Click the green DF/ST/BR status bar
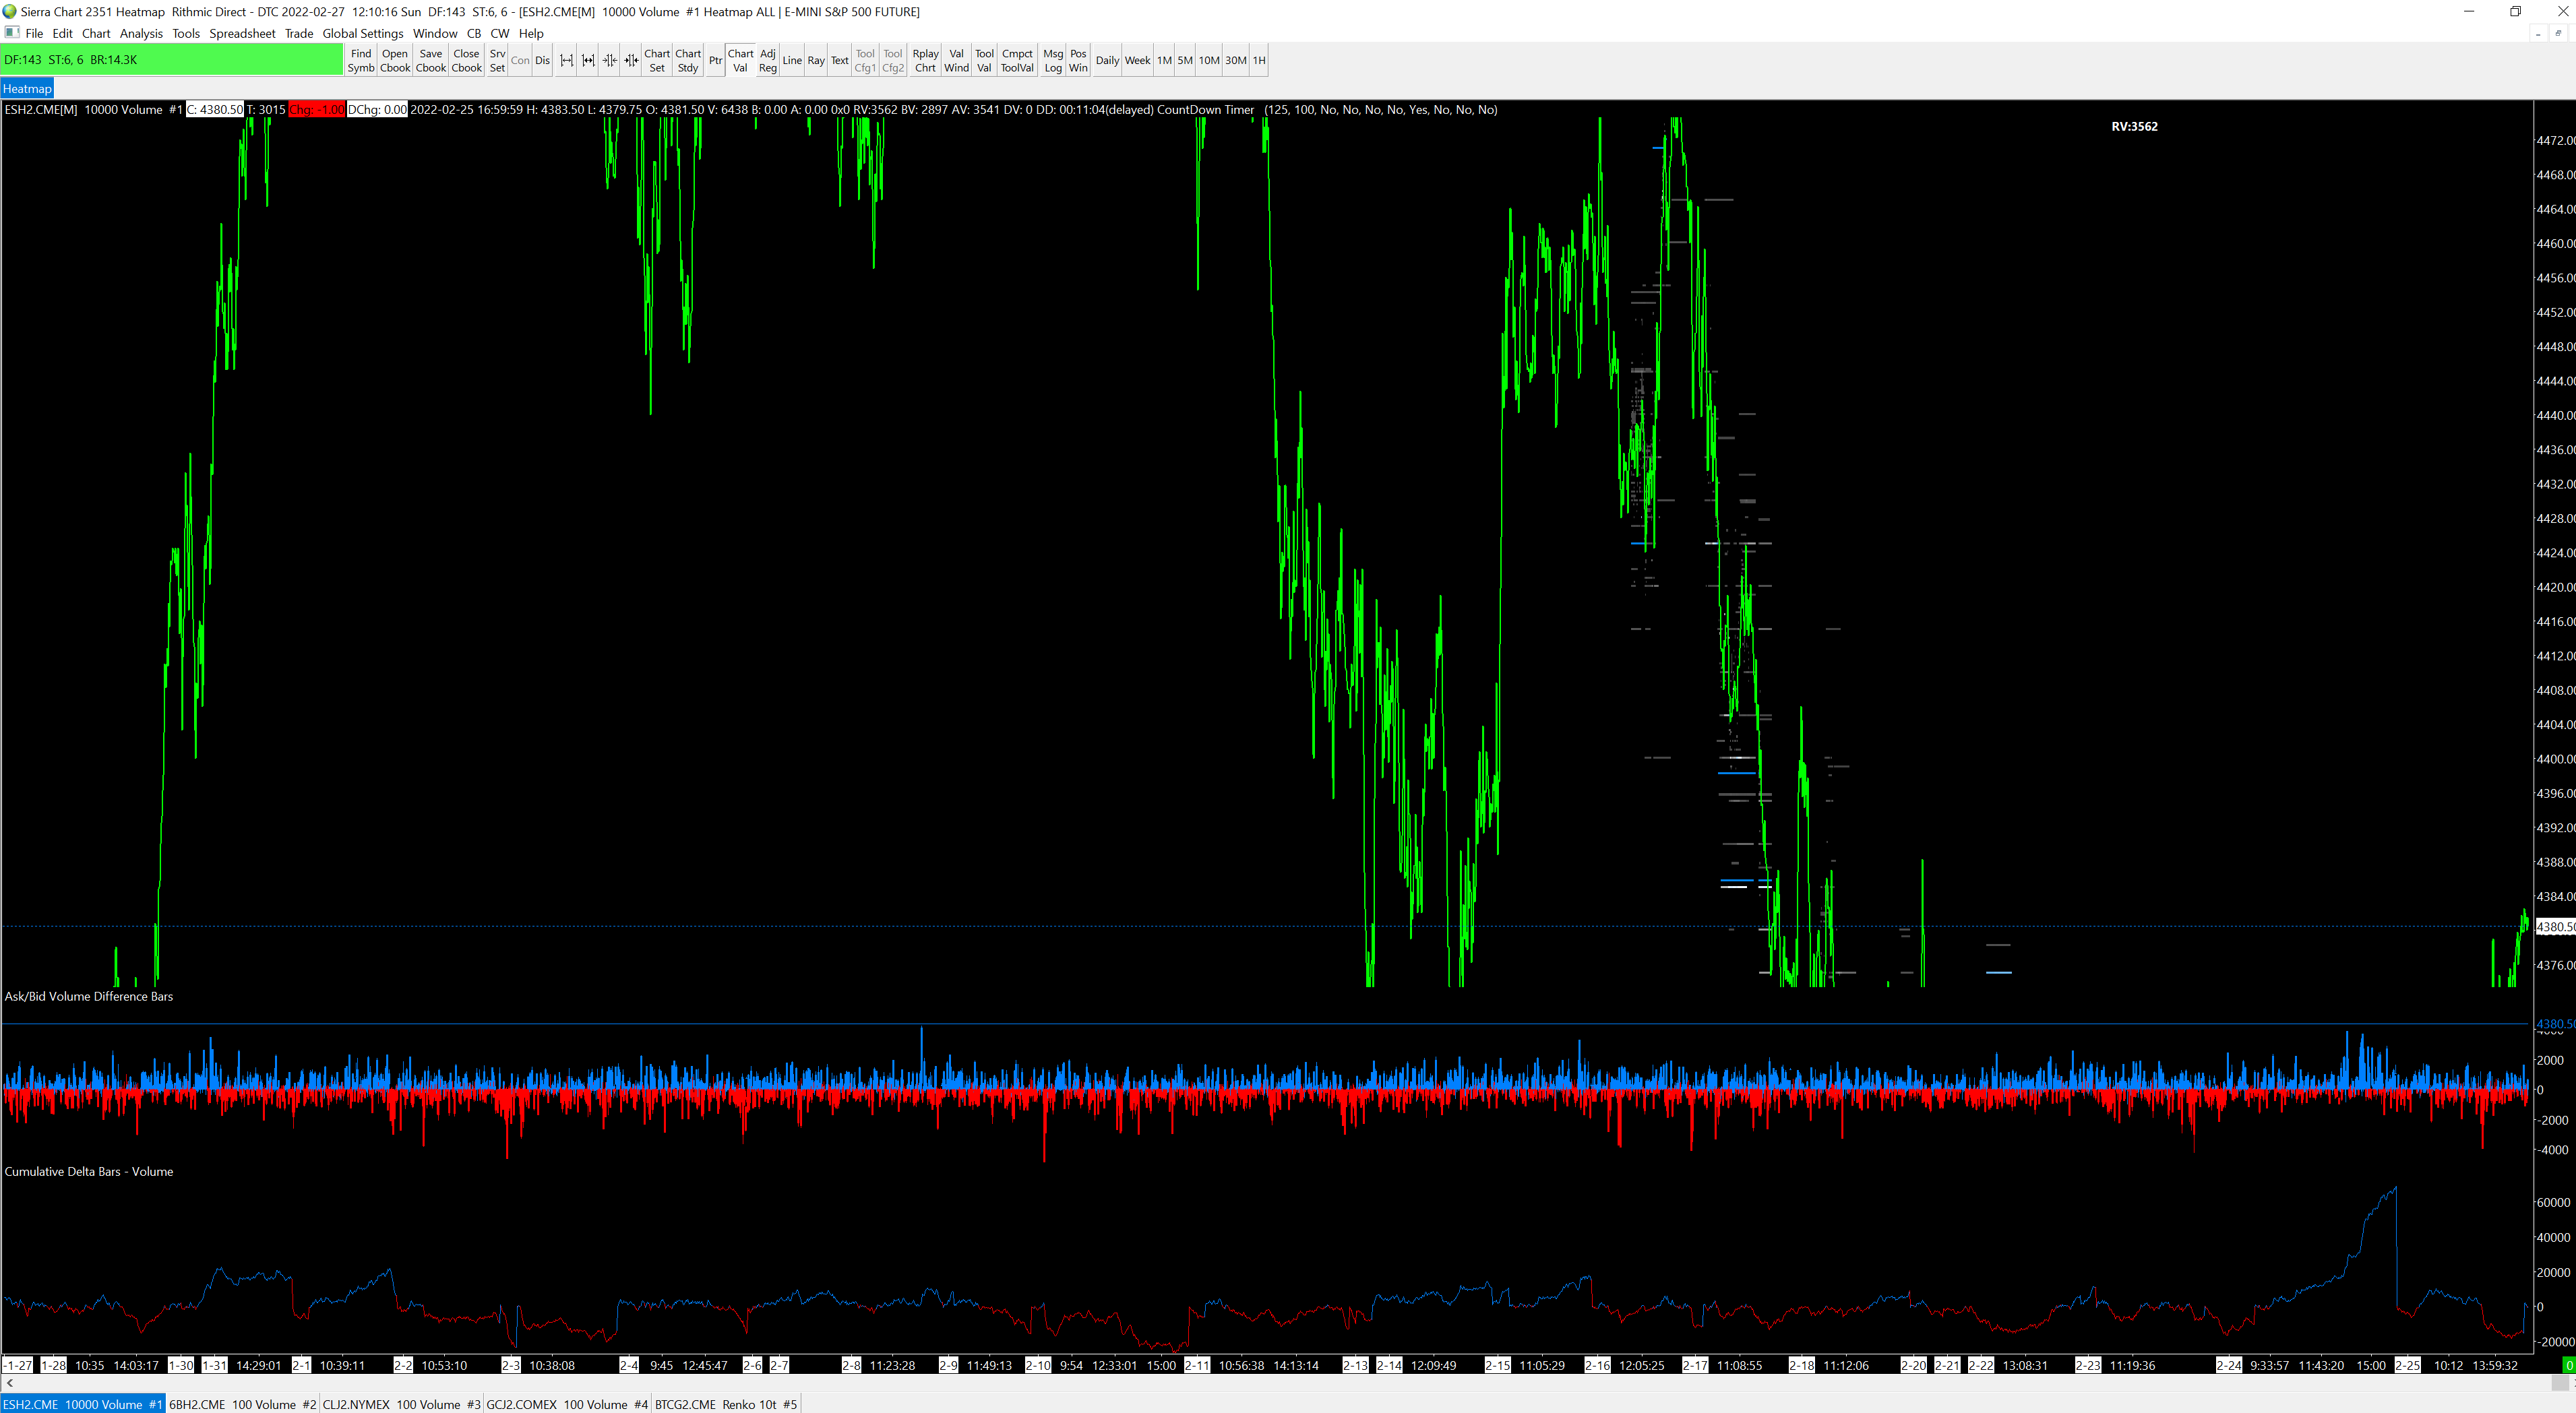 (172, 60)
